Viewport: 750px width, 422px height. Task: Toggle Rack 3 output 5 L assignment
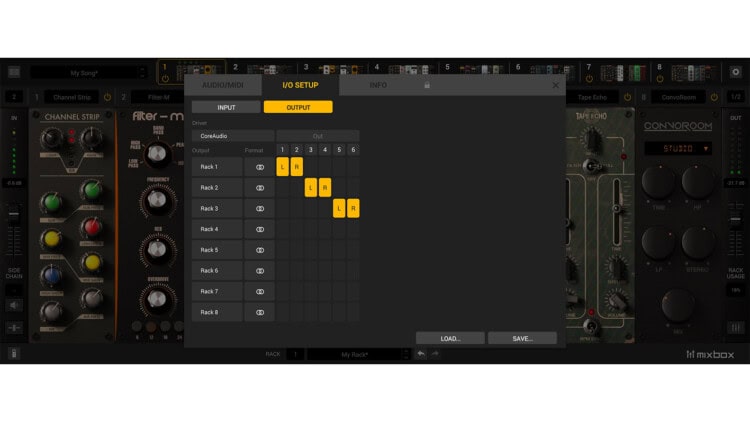point(339,209)
